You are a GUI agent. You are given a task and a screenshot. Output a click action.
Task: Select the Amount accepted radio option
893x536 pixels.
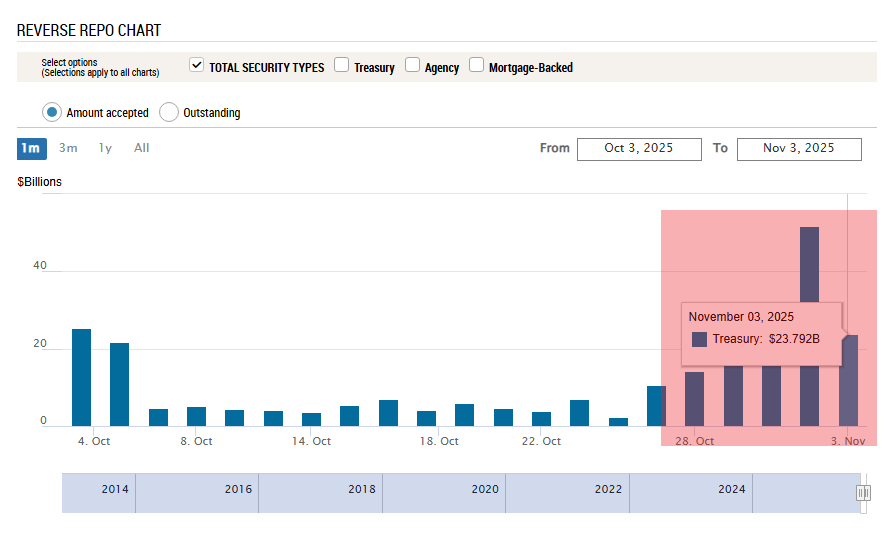click(52, 112)
